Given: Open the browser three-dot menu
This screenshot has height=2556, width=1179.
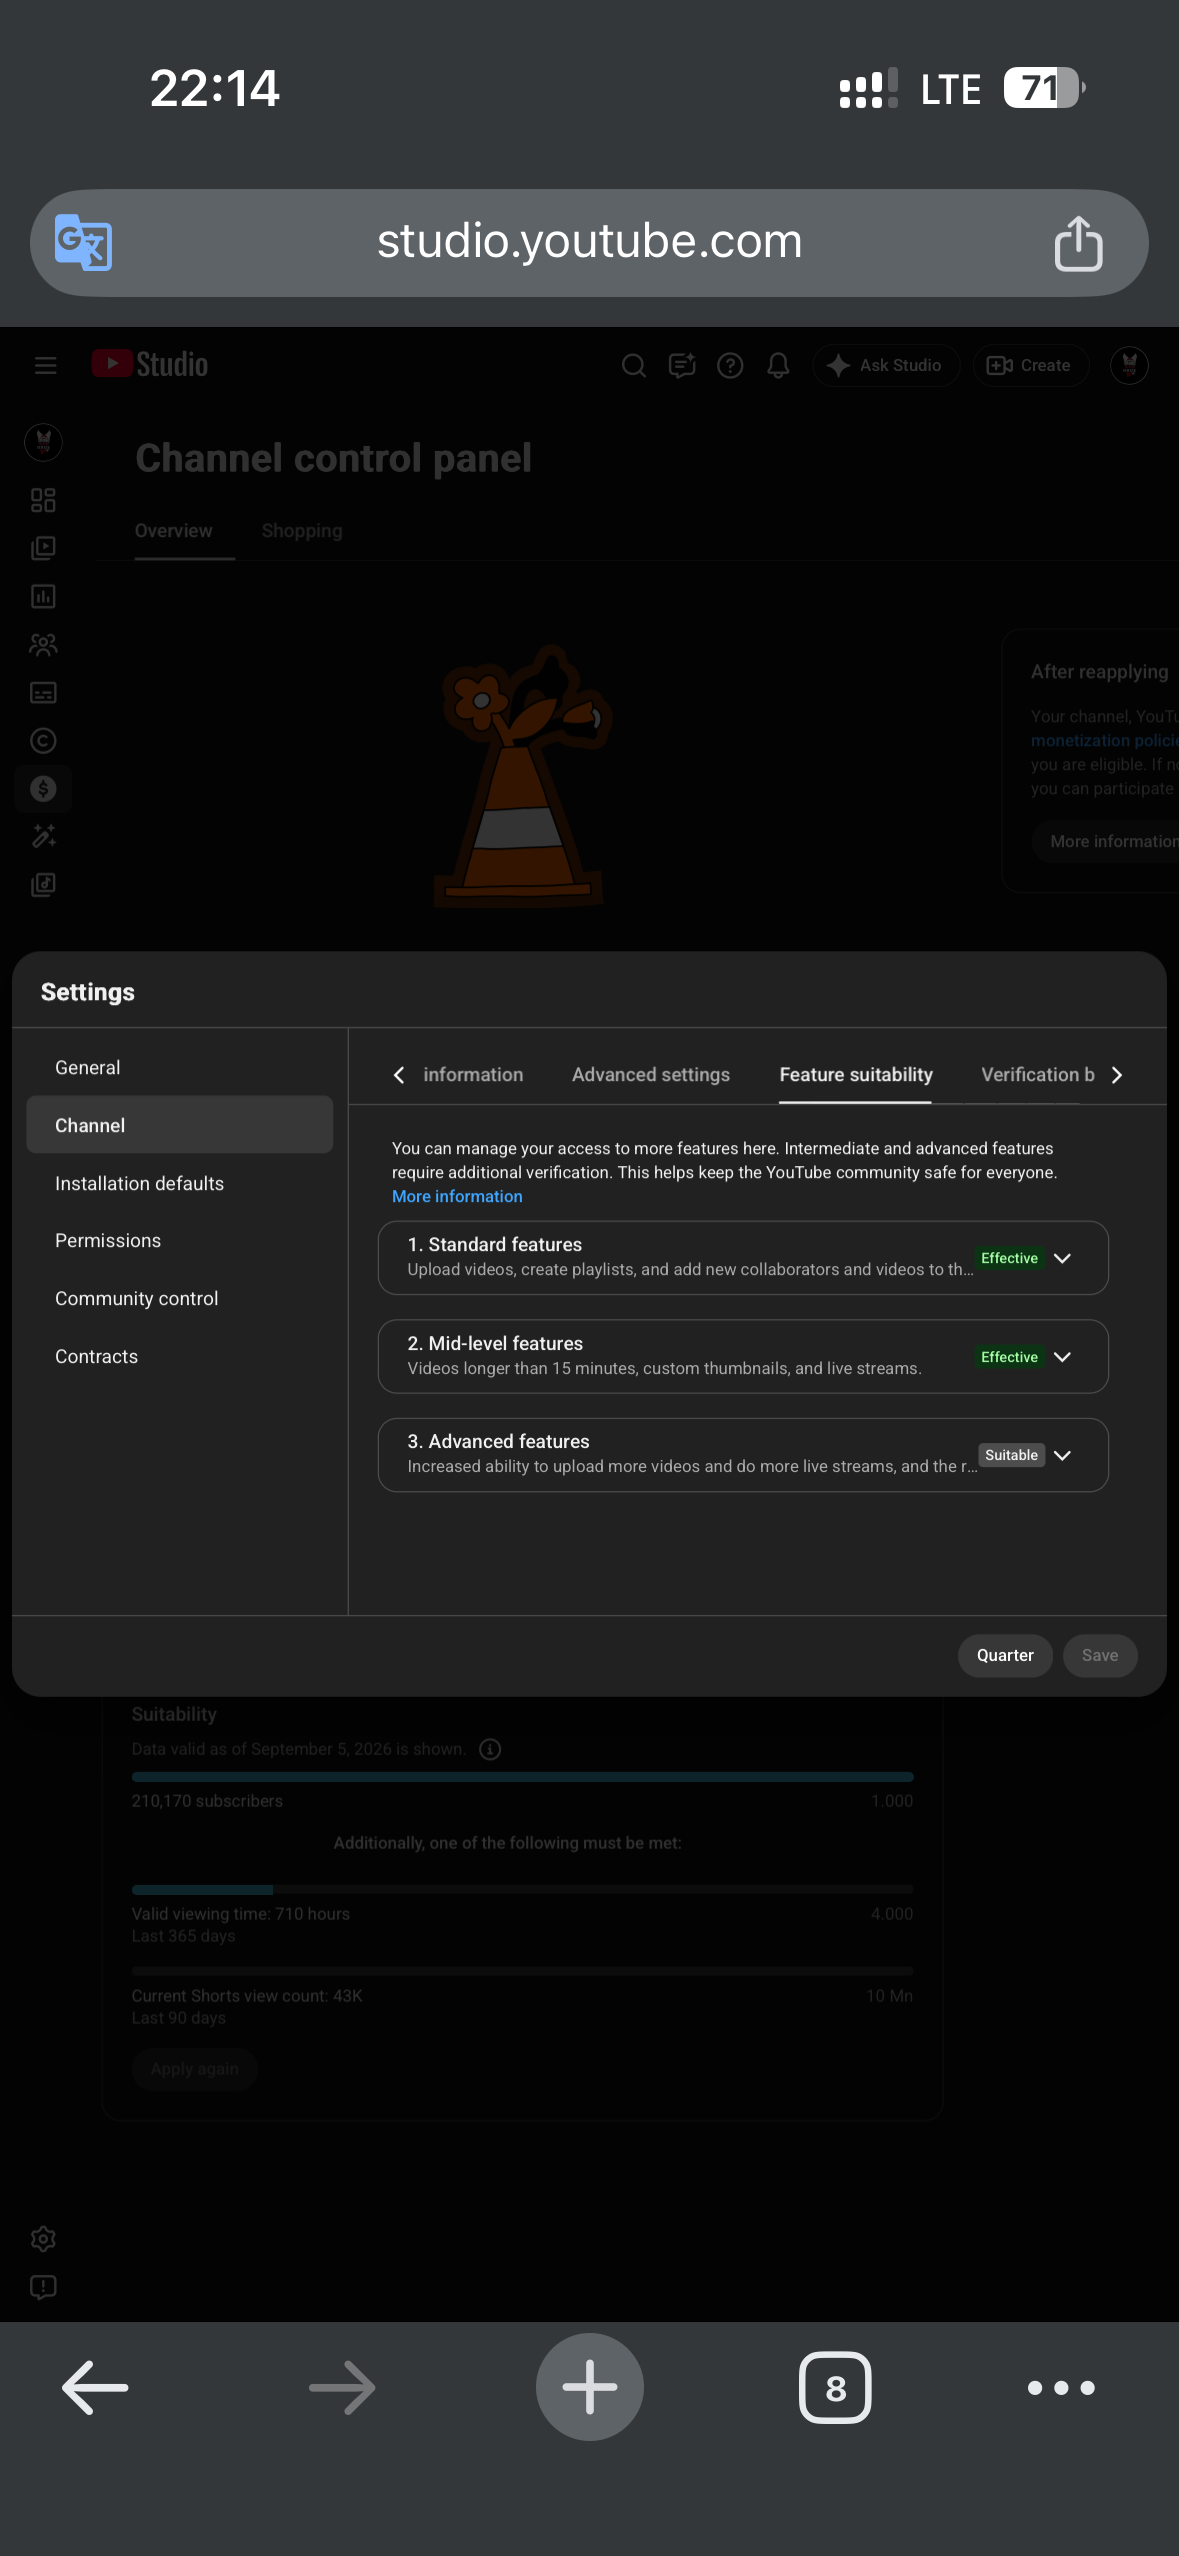Looking at the screenshot, I should pyautogui.click(x=1061, y=2388).
